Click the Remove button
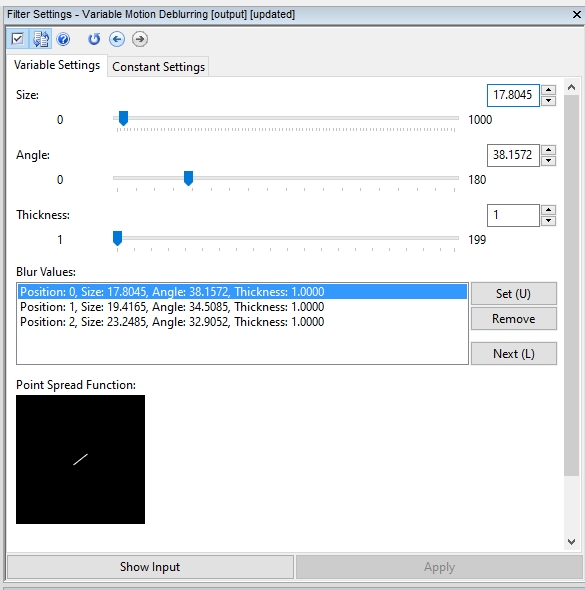Screen dimensions: 585x590 pos(514,319)
